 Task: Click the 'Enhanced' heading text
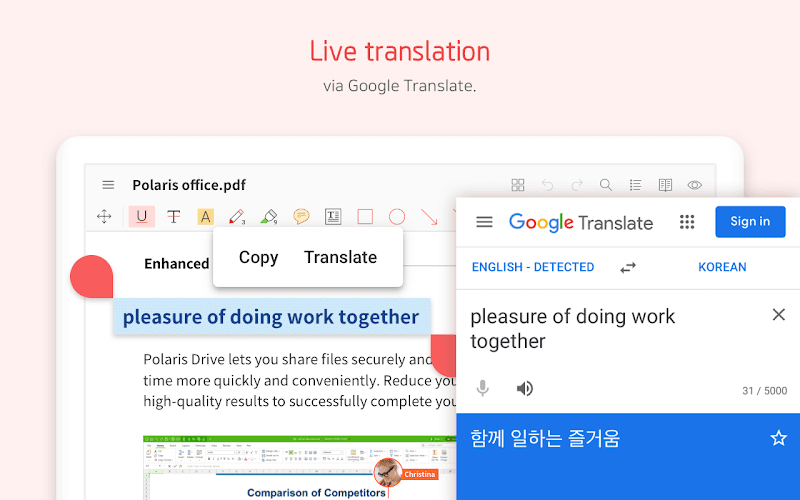(177, 264)
